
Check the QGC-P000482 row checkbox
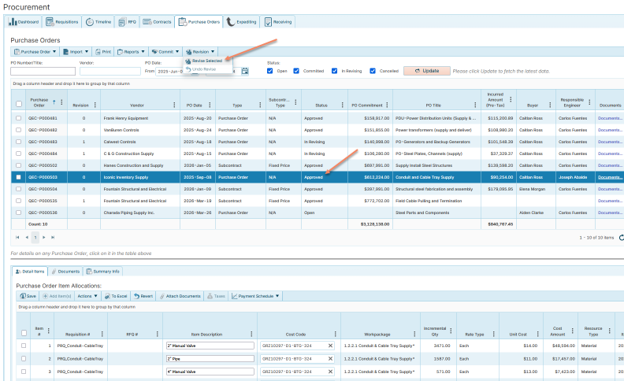(18, 130)
